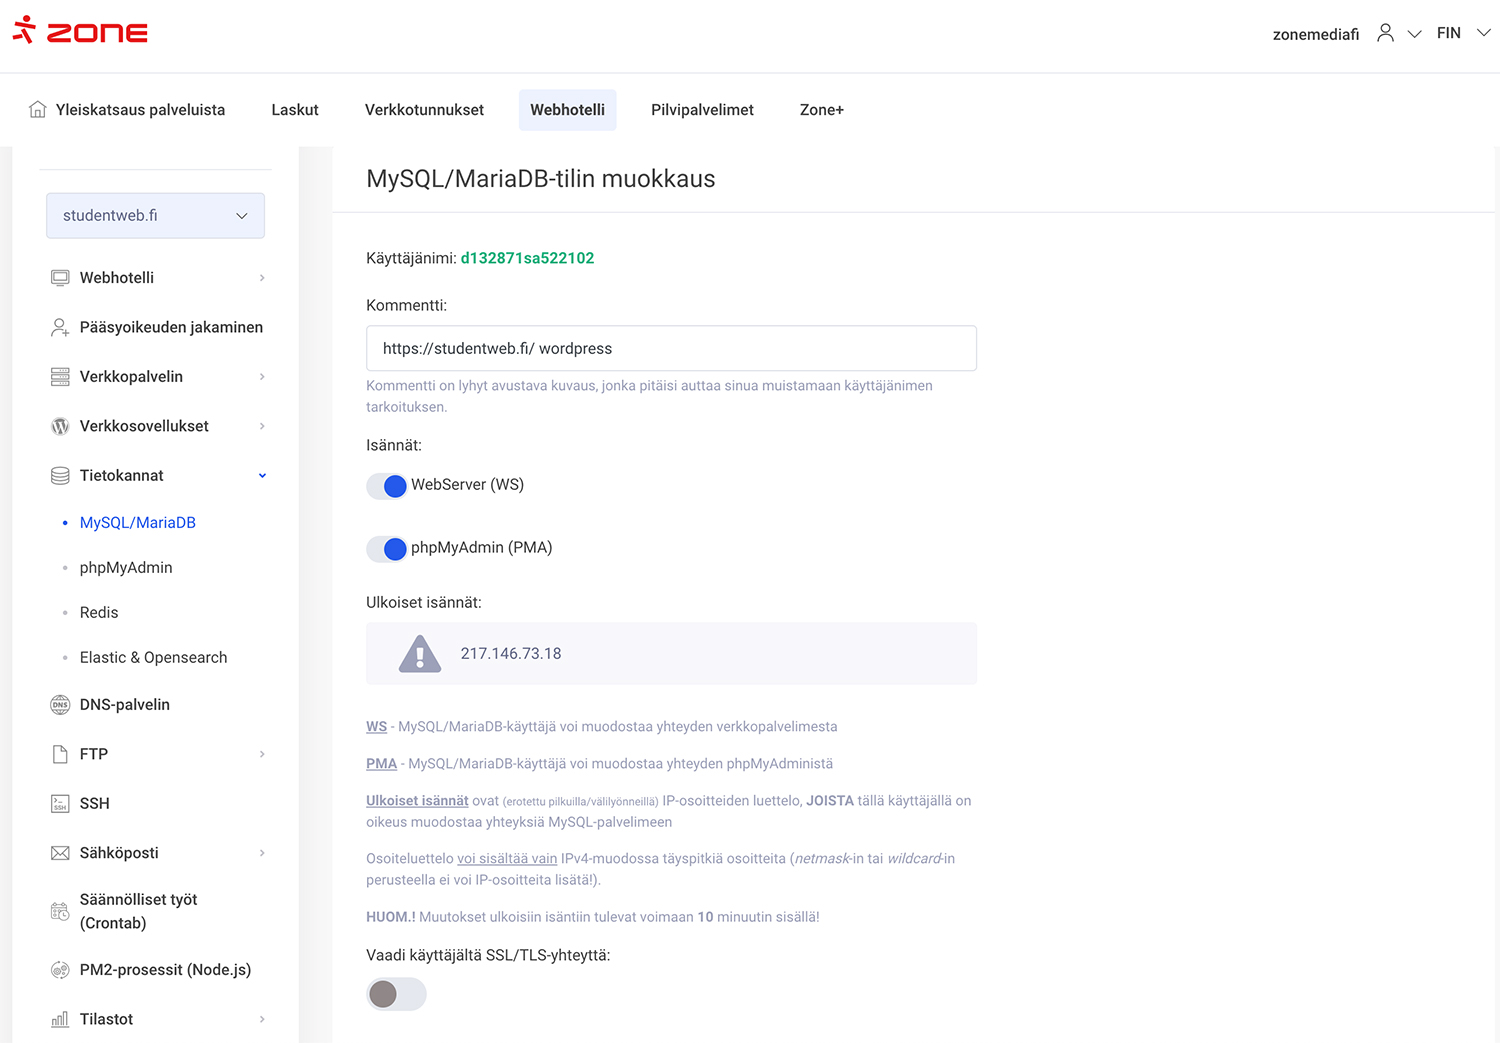This screenshot has height=1043, width=1500.
Task: Click the database icon for Tietokannat
Action: pos(60,476)
